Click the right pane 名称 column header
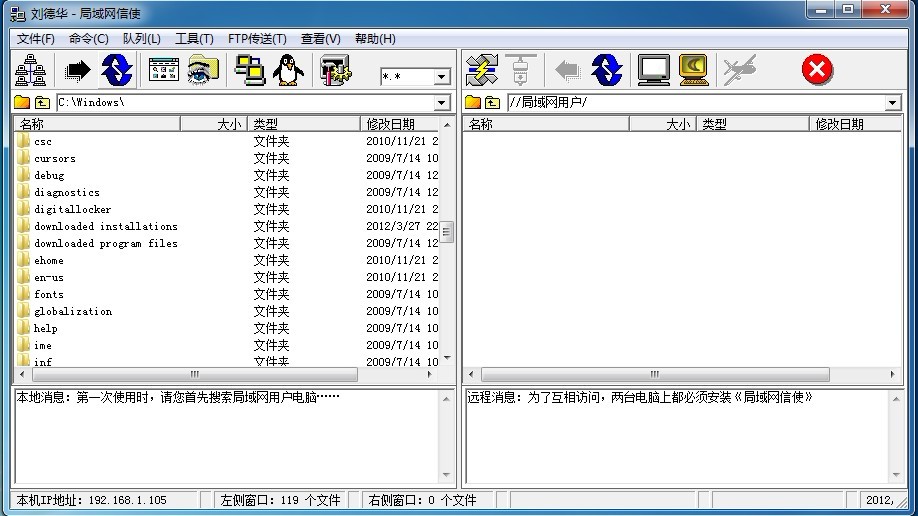Screen dimensions: 918x516 click(546, 124)
